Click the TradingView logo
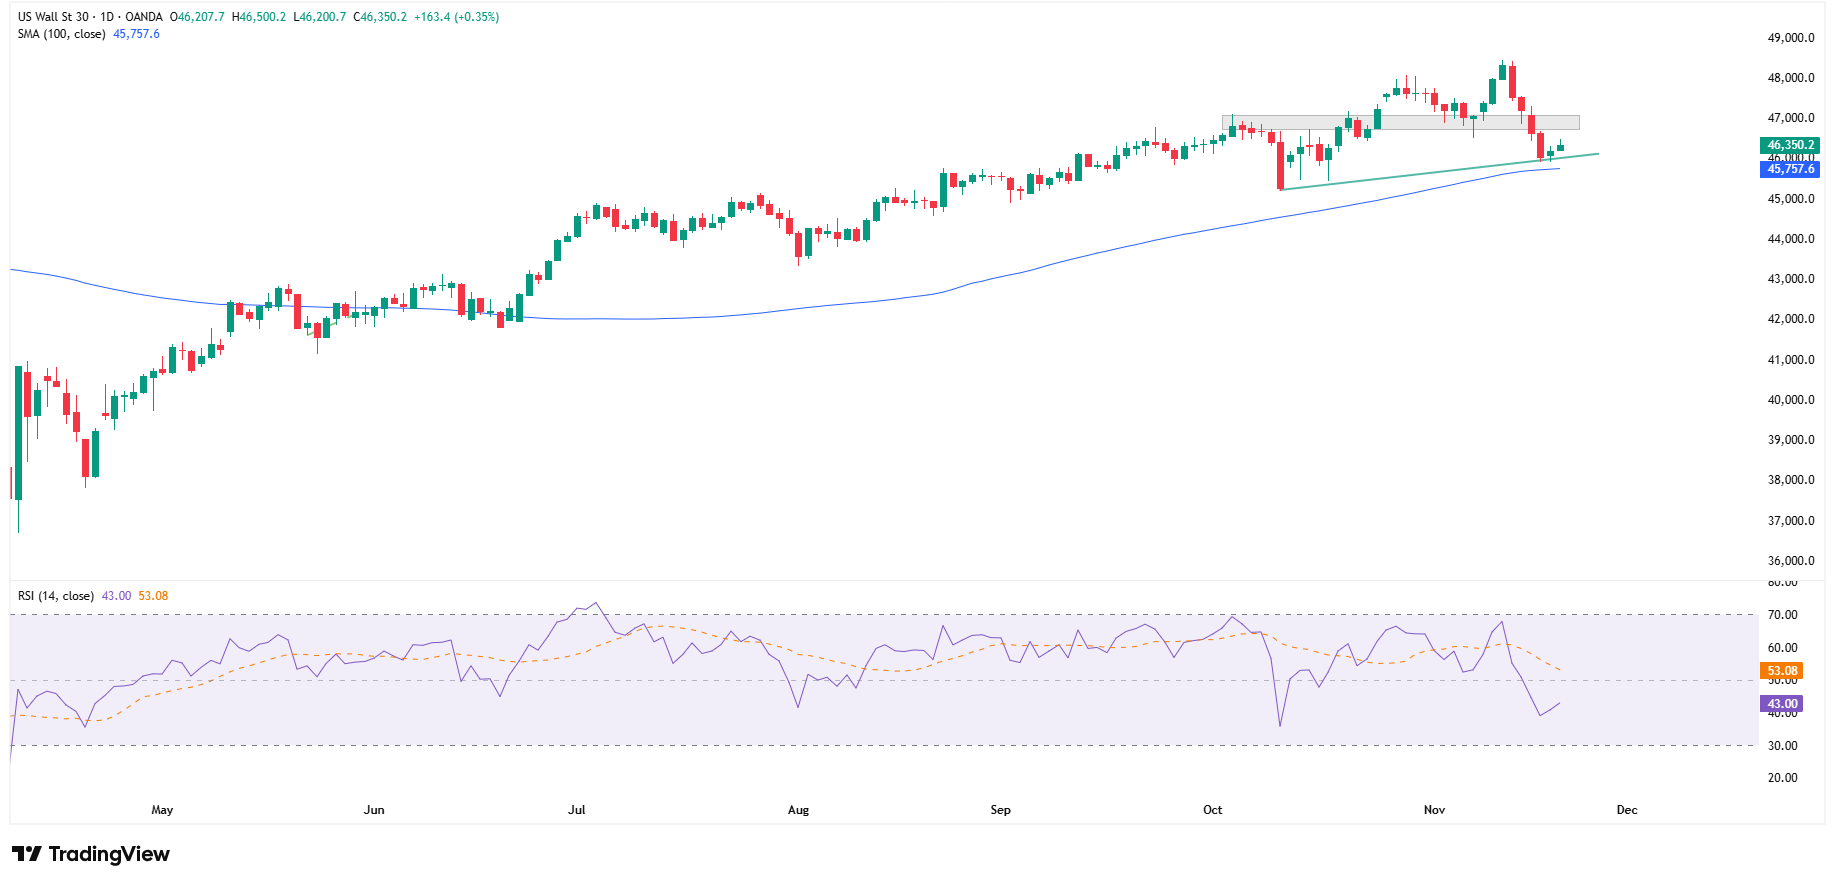This screenshot has height=884, width=1835. point(91,854)
